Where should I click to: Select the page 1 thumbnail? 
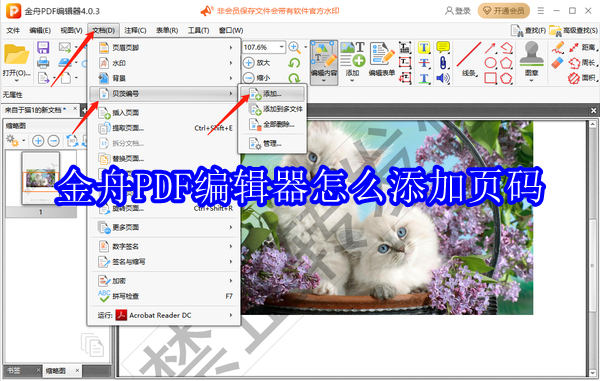41,178
